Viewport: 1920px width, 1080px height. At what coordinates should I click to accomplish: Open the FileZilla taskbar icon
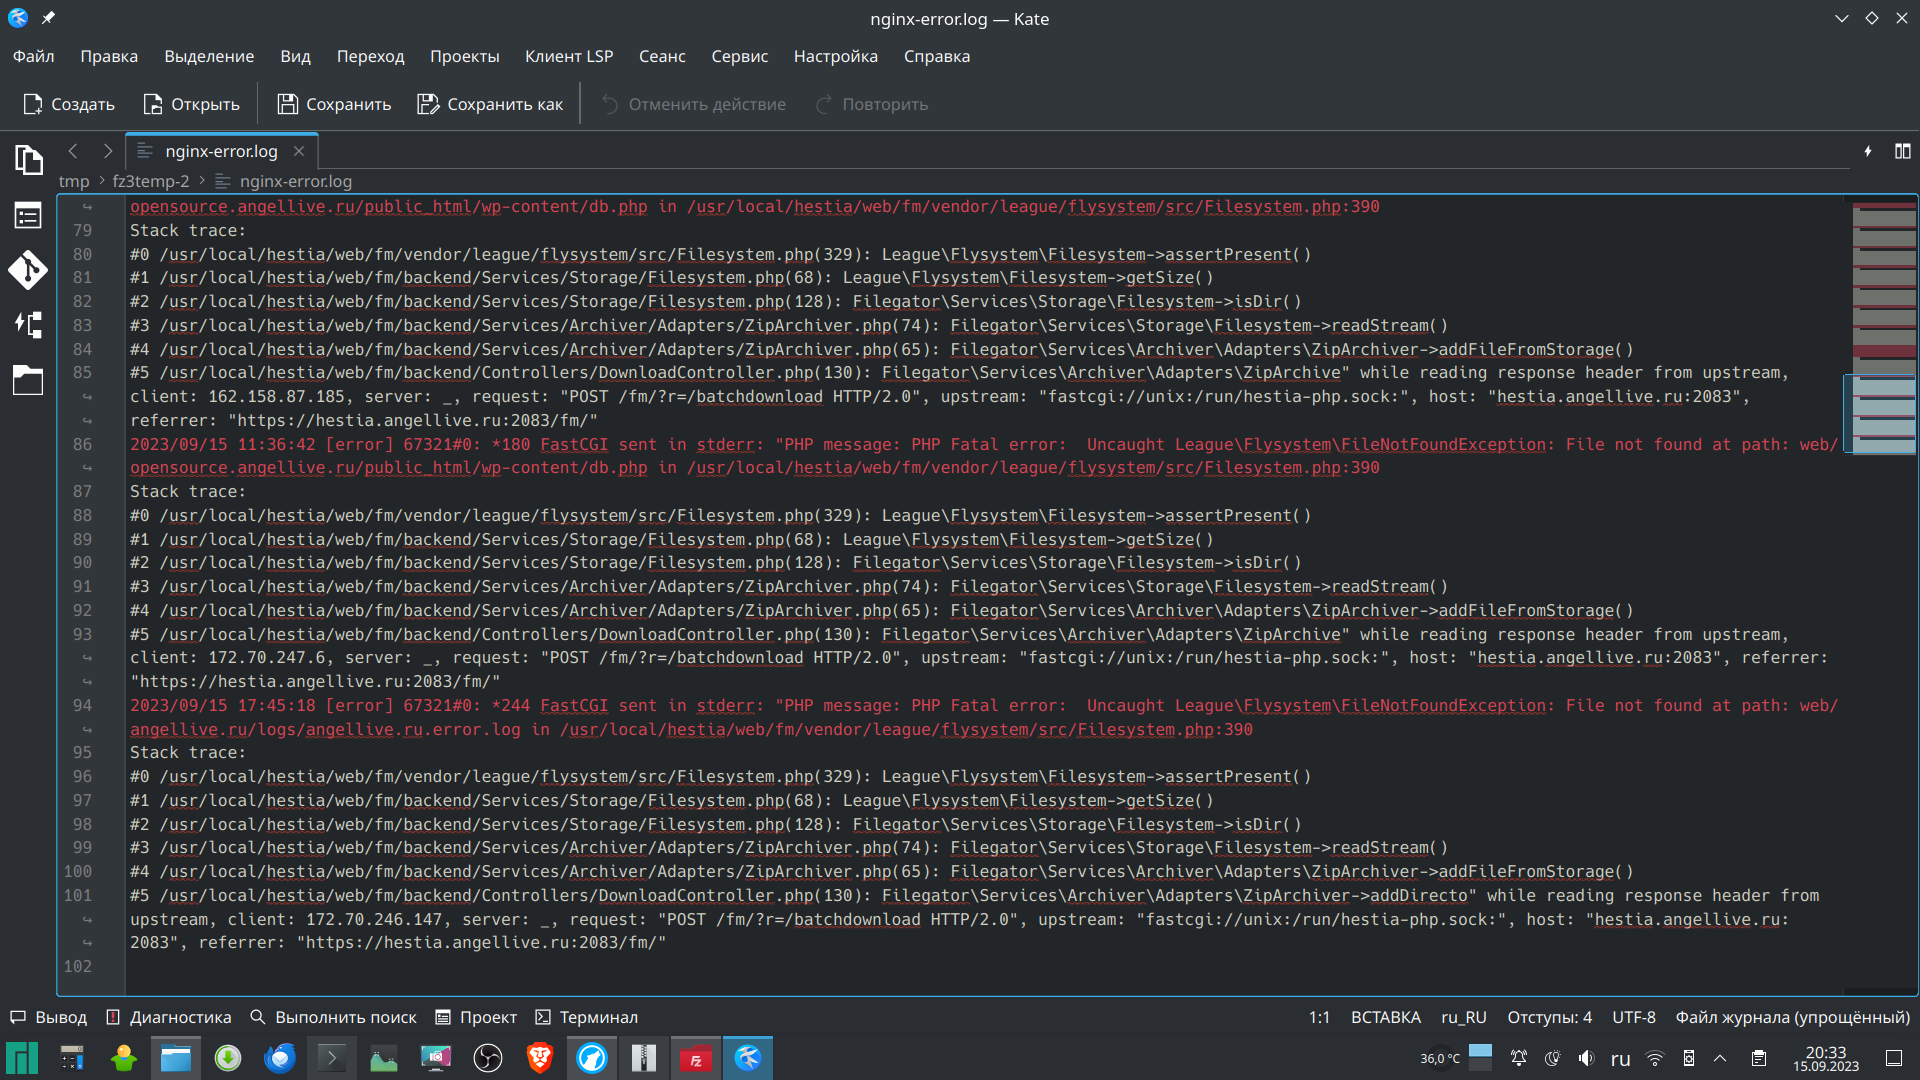tap(696, 1058)
